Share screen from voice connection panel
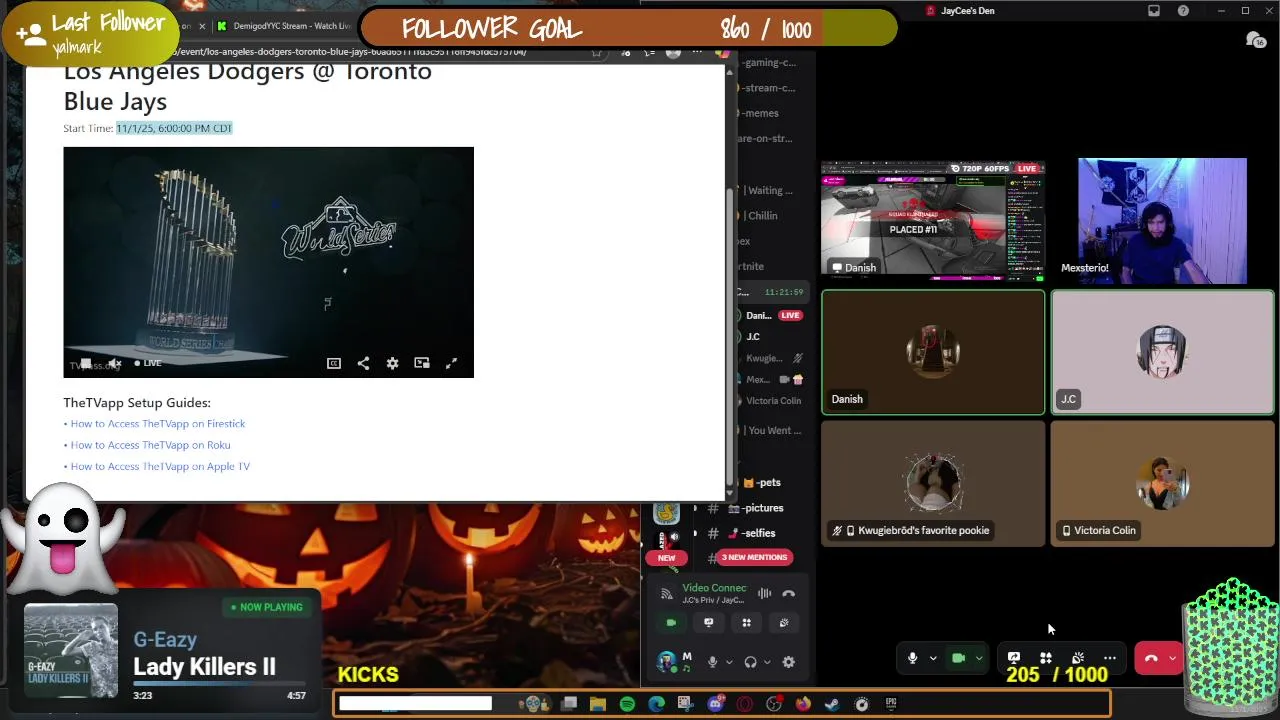Viewport: 1280px width, 720px height. click(x=709, y=623)
